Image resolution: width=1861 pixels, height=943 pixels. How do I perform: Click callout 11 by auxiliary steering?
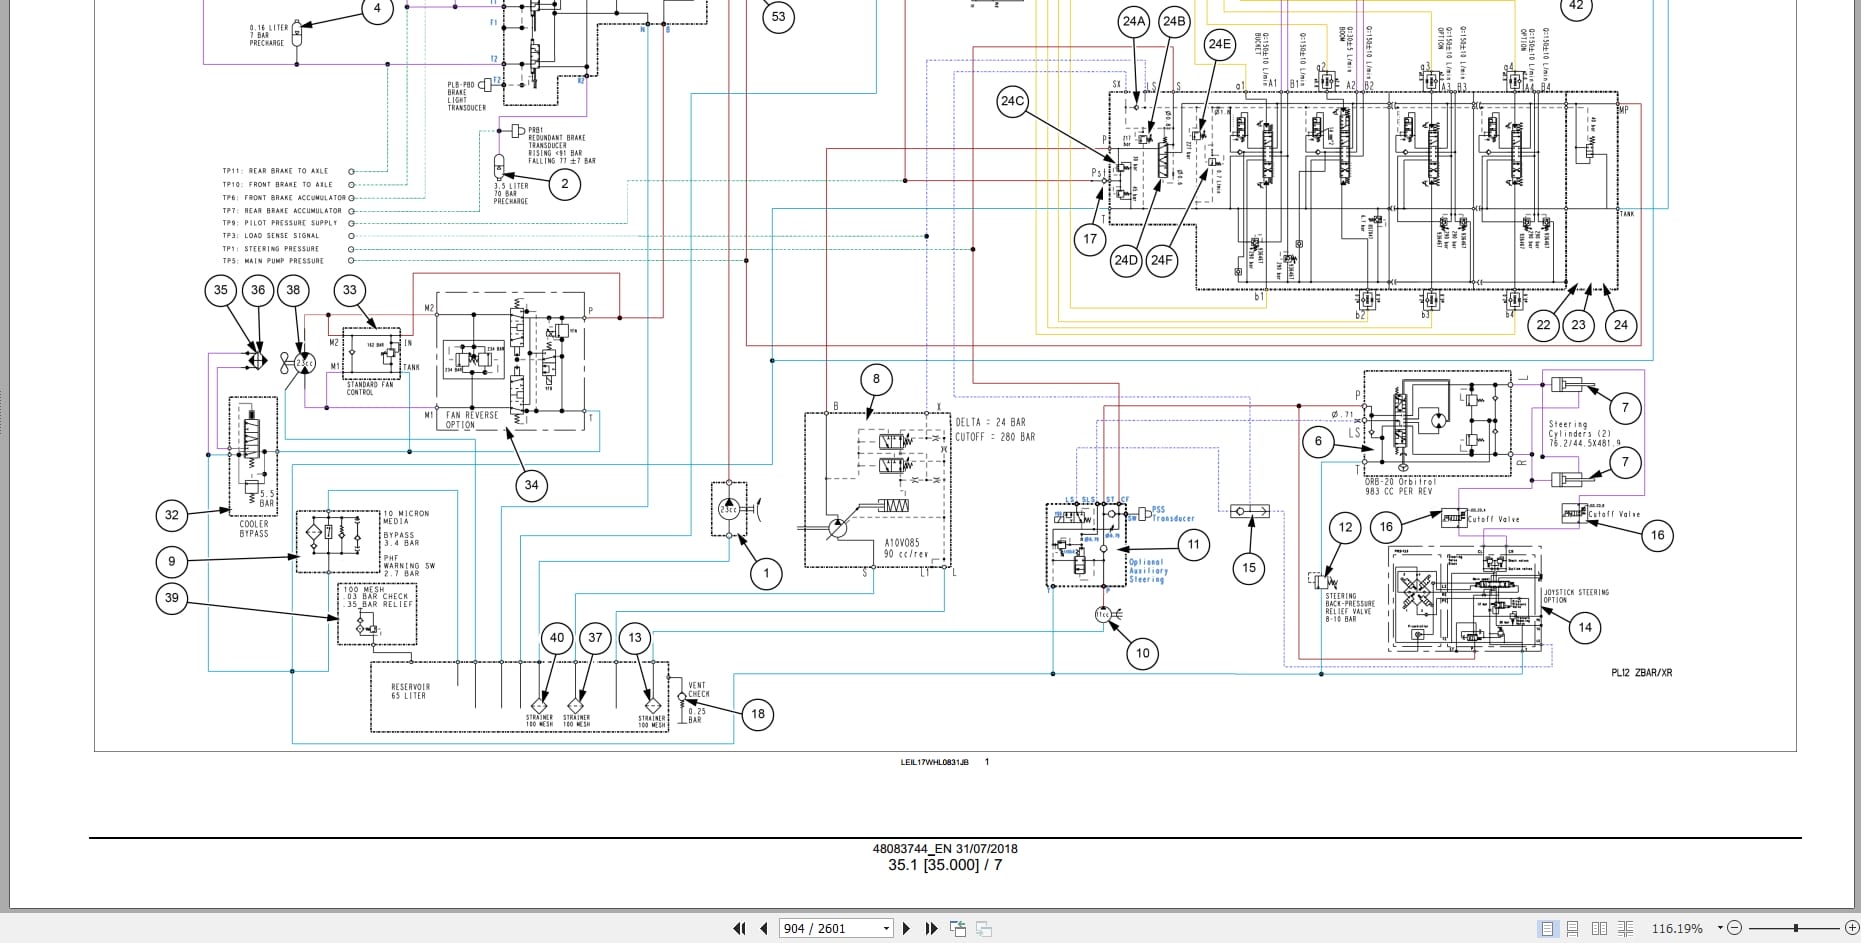[1193, 545]
